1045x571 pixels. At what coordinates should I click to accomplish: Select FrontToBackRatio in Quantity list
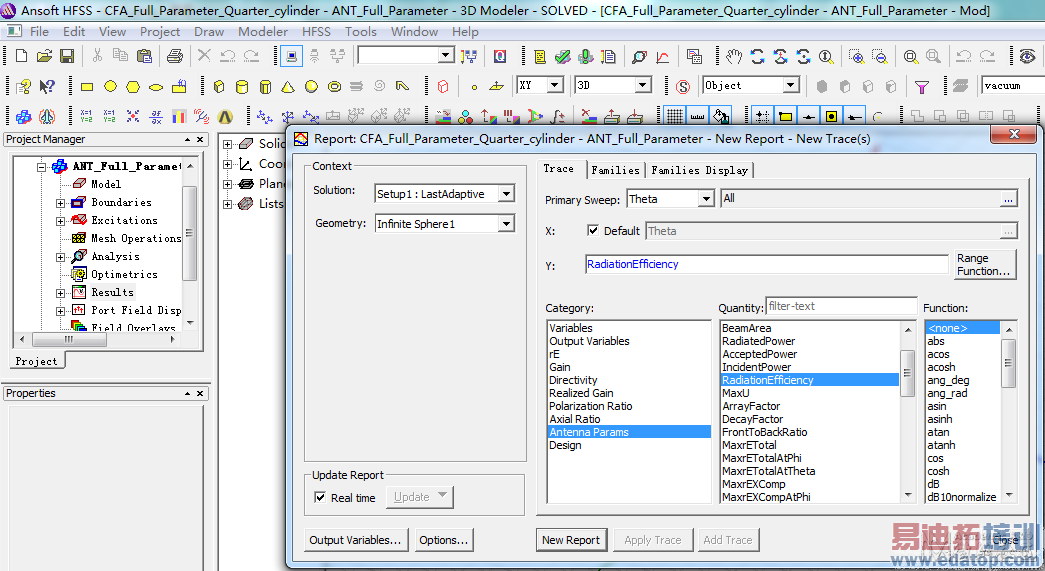[764, 432]
